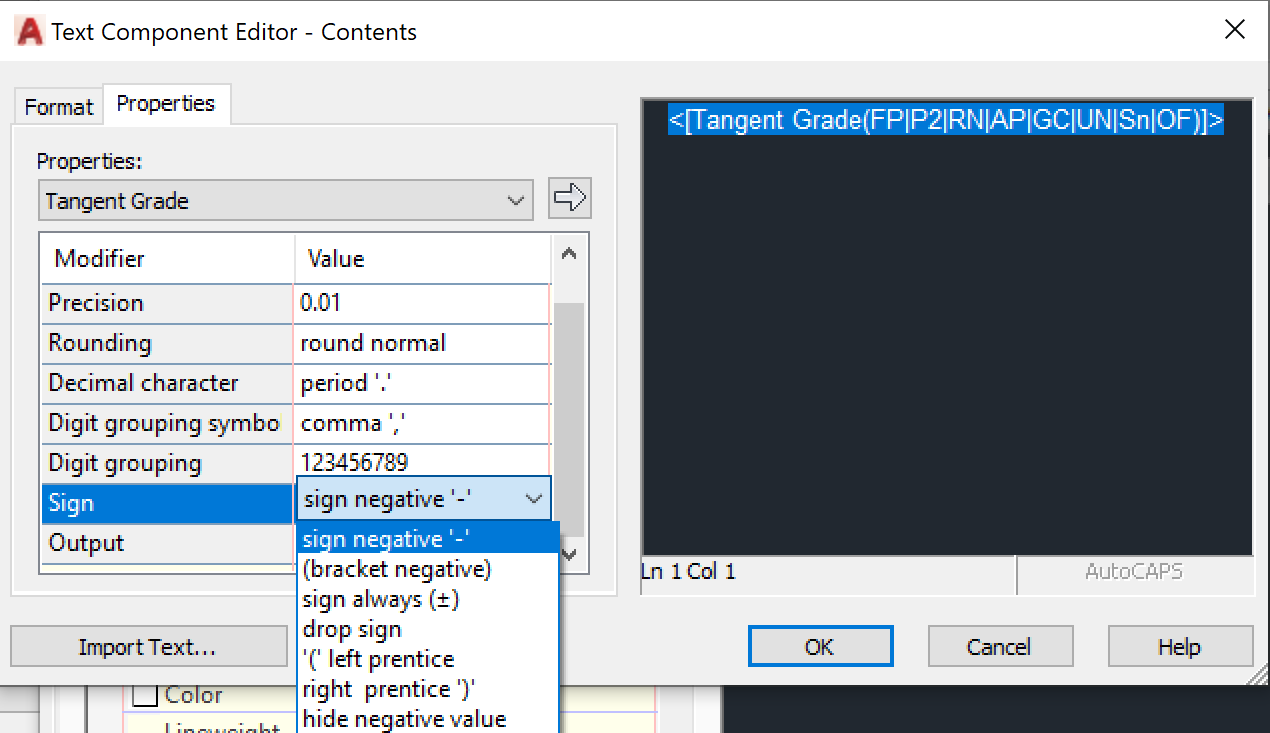Screen dimensions: 1270x733
Task: Select 'hide negative value' option
Action: click(x=404, y=718)
